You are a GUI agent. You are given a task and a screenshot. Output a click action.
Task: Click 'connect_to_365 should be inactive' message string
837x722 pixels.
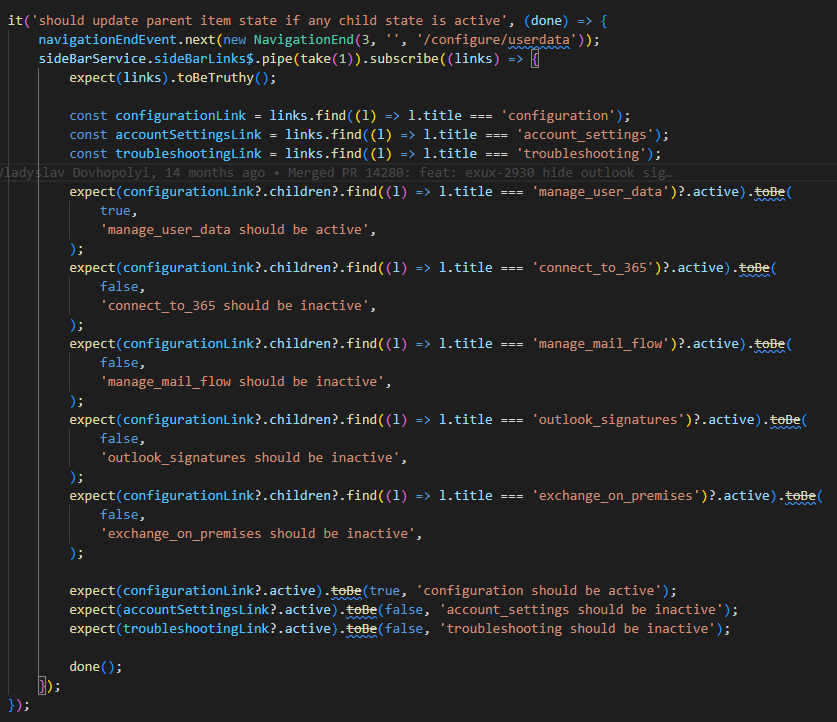pyautogui.click(x=234, y=306)
